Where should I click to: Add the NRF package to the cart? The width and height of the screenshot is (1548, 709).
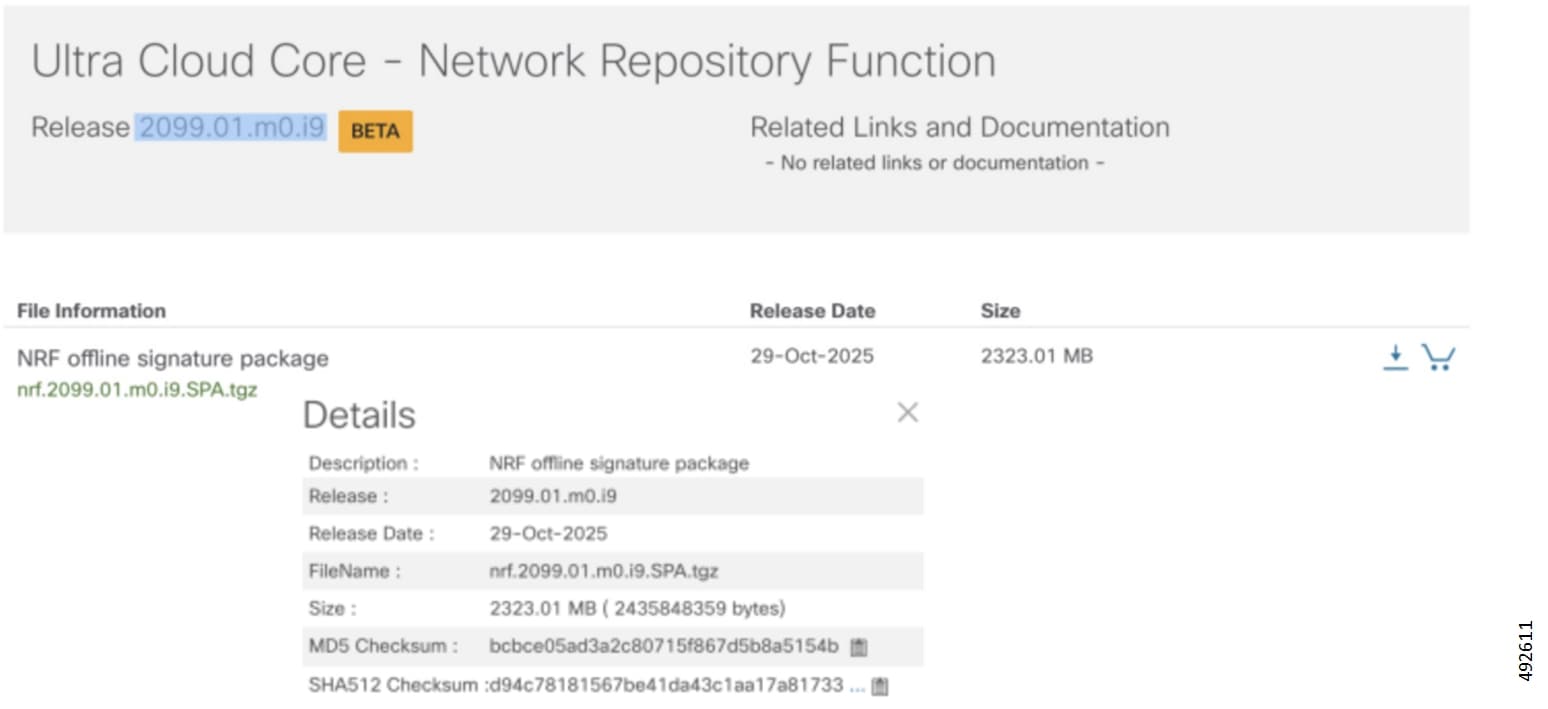pos(1438,357)
